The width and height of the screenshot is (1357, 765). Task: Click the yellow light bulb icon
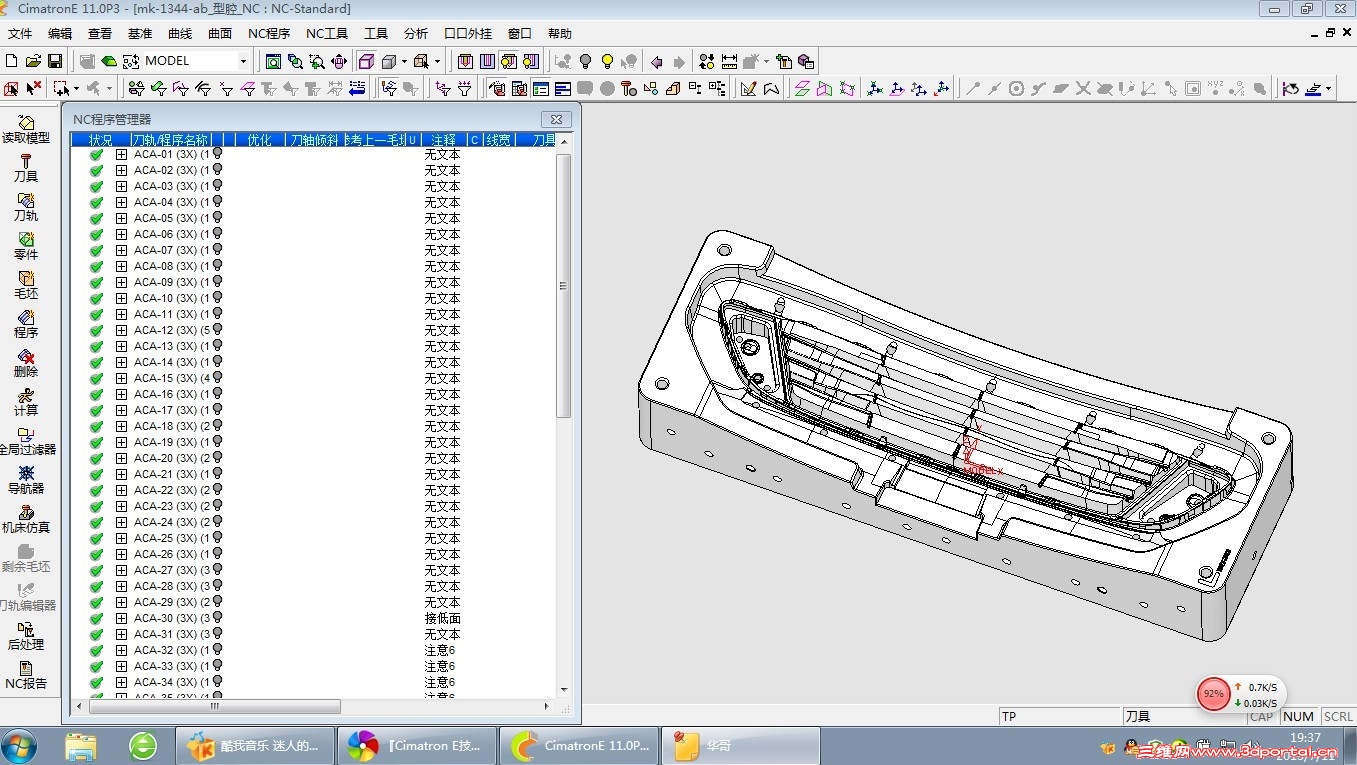[607, 61]
